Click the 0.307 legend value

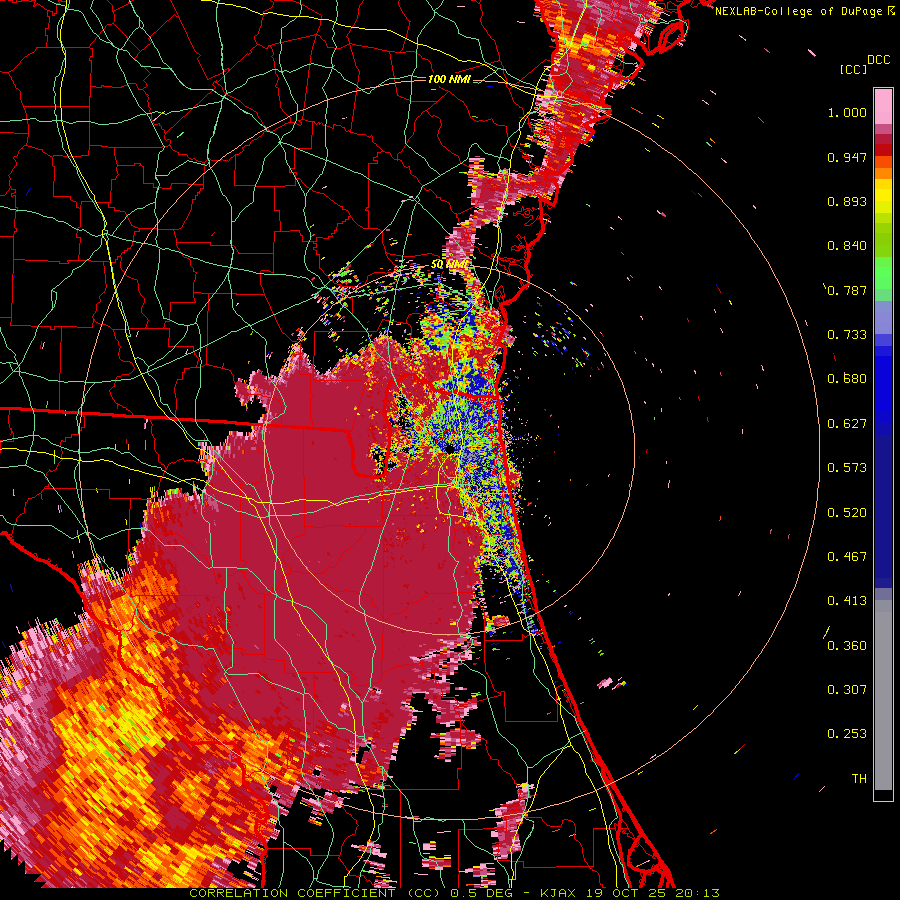(x=847, y=690)
